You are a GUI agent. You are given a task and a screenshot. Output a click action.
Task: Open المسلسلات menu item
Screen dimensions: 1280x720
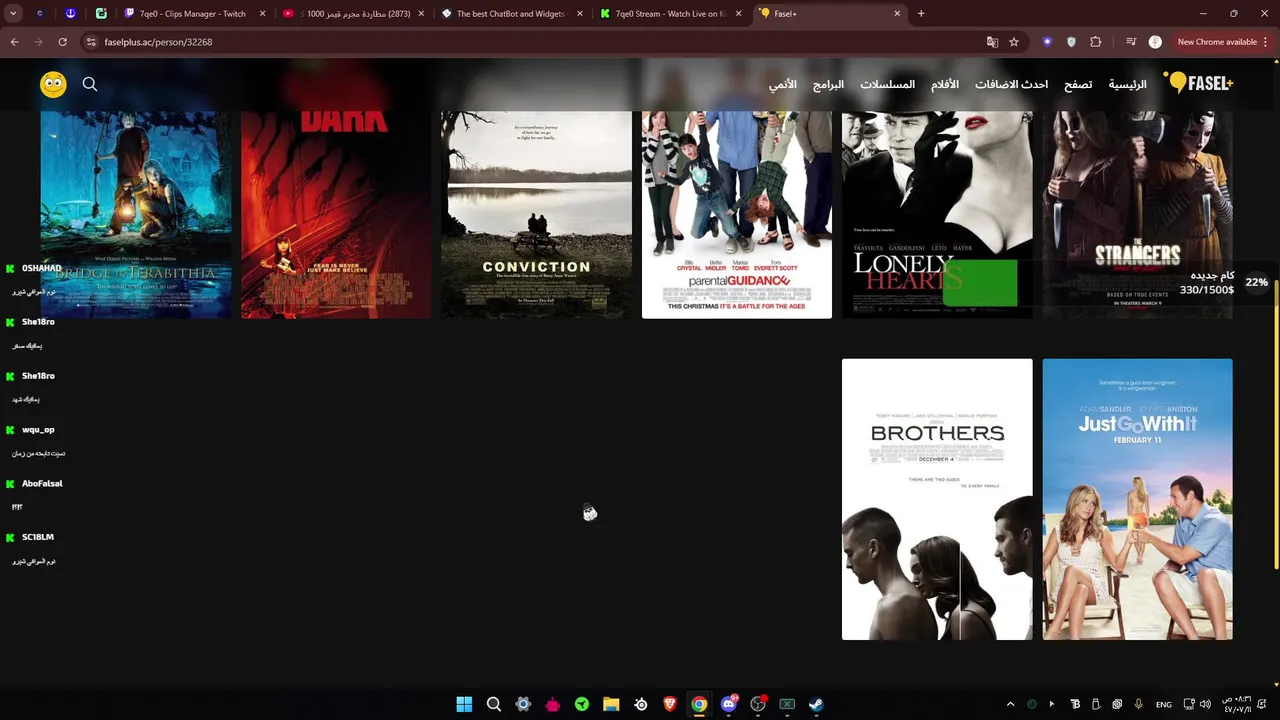tap(887, 84)
